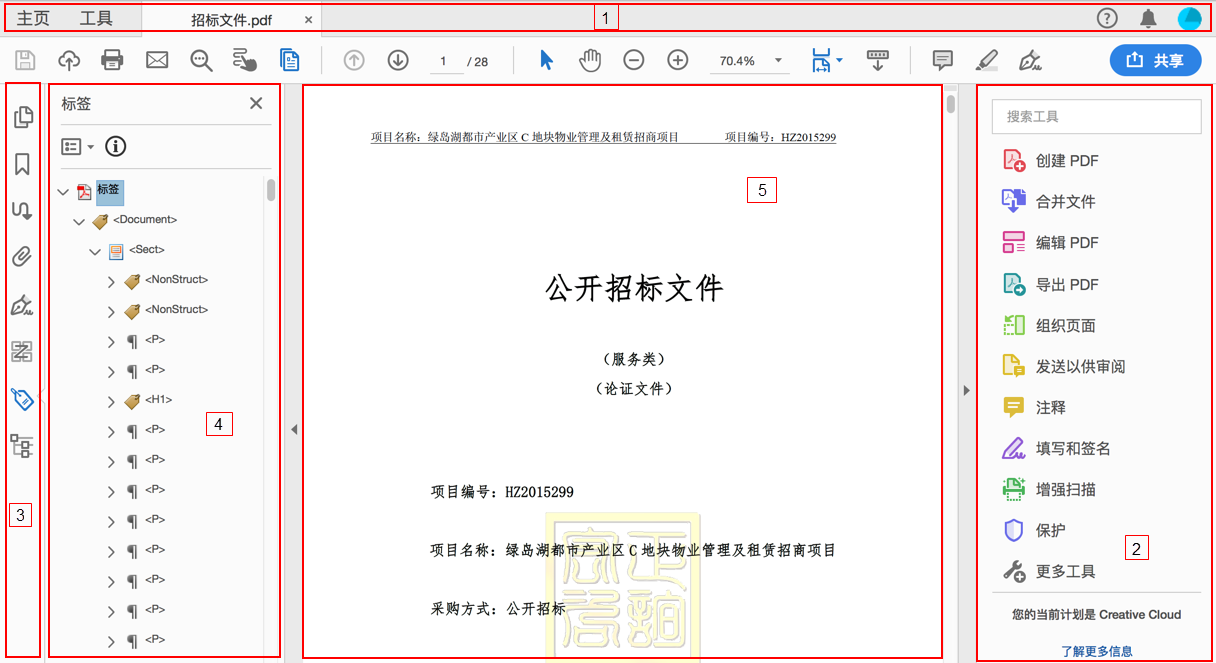Open page thumbnails sidebar panel

click(x=22, y=117)
